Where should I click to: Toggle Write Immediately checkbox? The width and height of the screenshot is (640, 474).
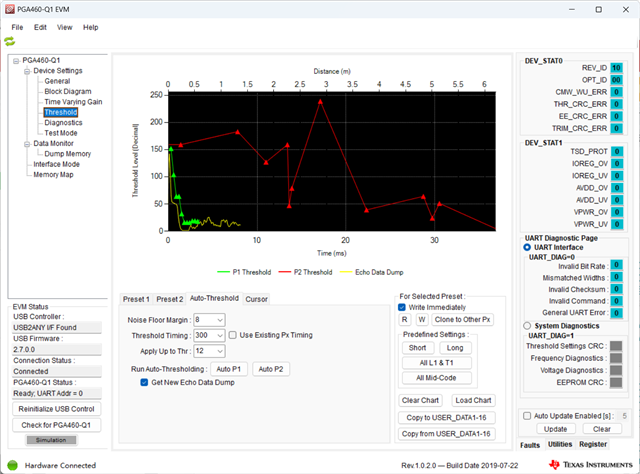pos(402,307)
